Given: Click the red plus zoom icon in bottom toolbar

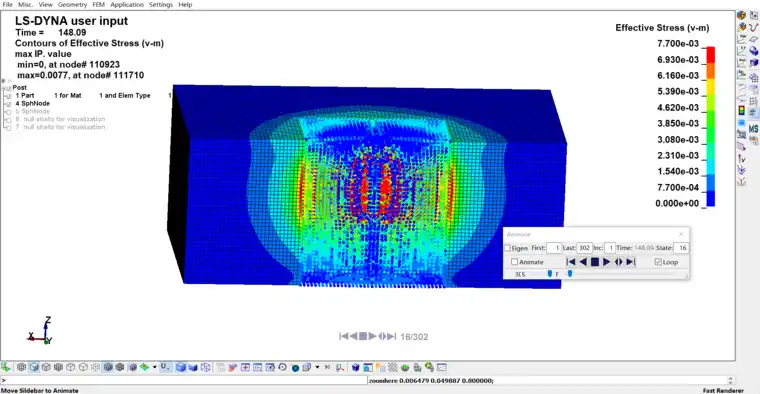Looking at the screenshot, I should point(245,367).
